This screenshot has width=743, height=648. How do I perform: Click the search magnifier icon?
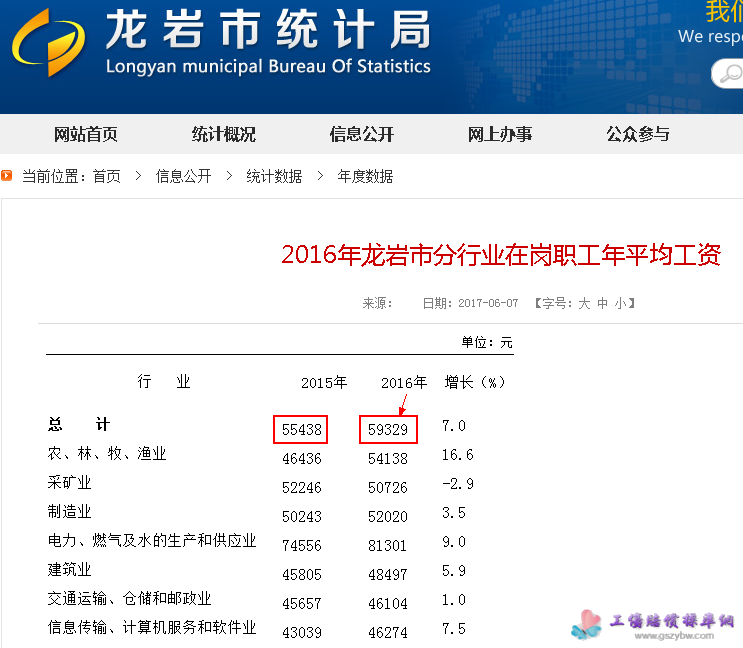tap(731, 74)
